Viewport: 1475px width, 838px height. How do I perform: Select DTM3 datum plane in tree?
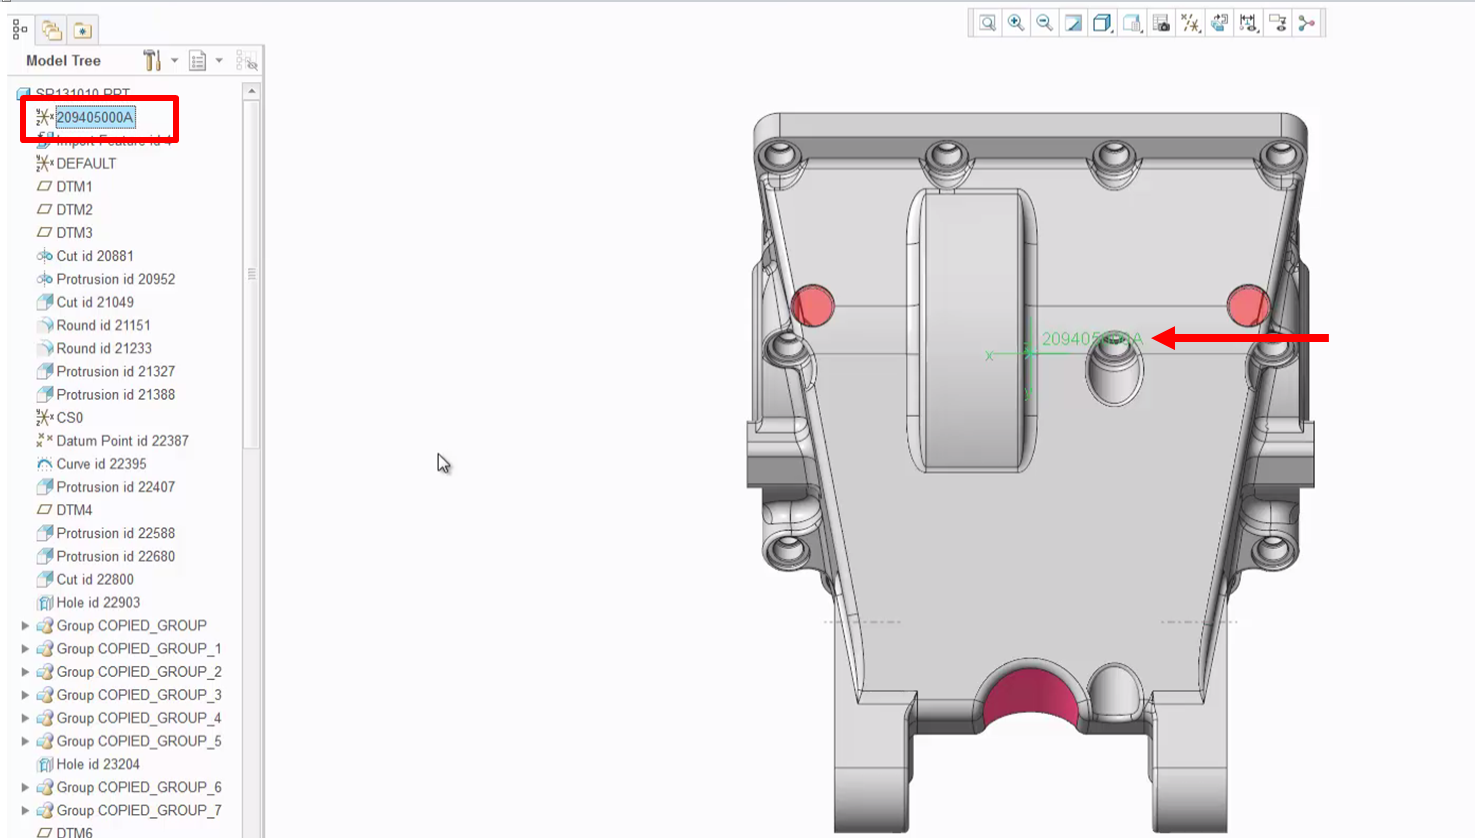(64, 232)
